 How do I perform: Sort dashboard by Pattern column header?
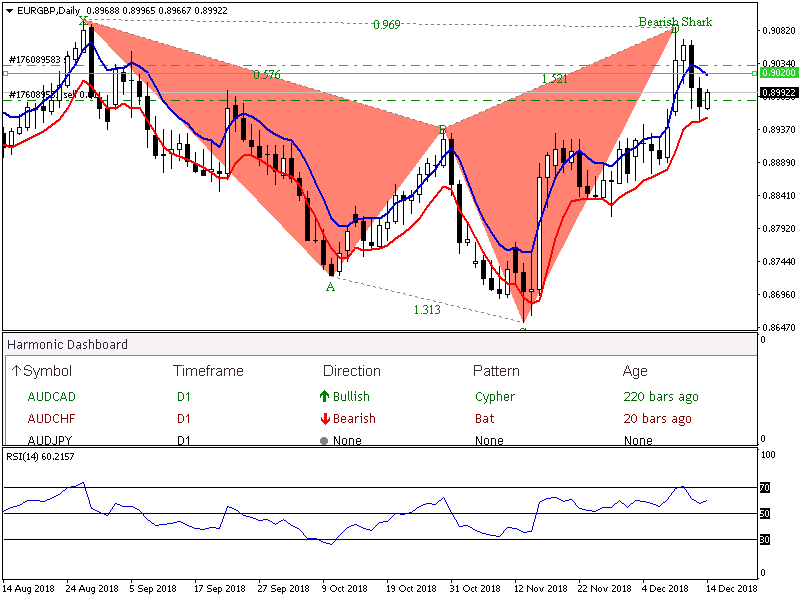pos(496,371)
